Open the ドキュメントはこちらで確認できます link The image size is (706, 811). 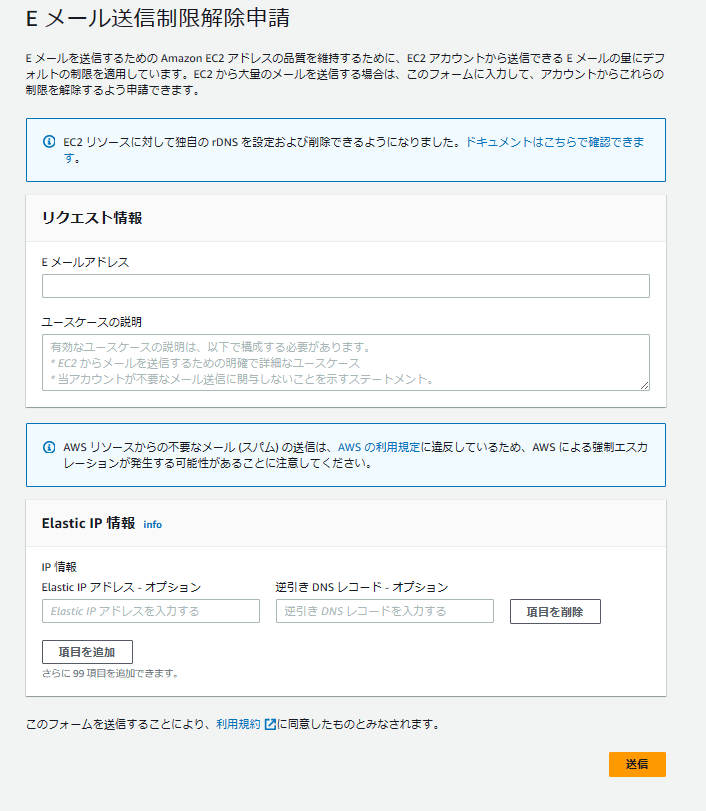[x=555, y=142]
